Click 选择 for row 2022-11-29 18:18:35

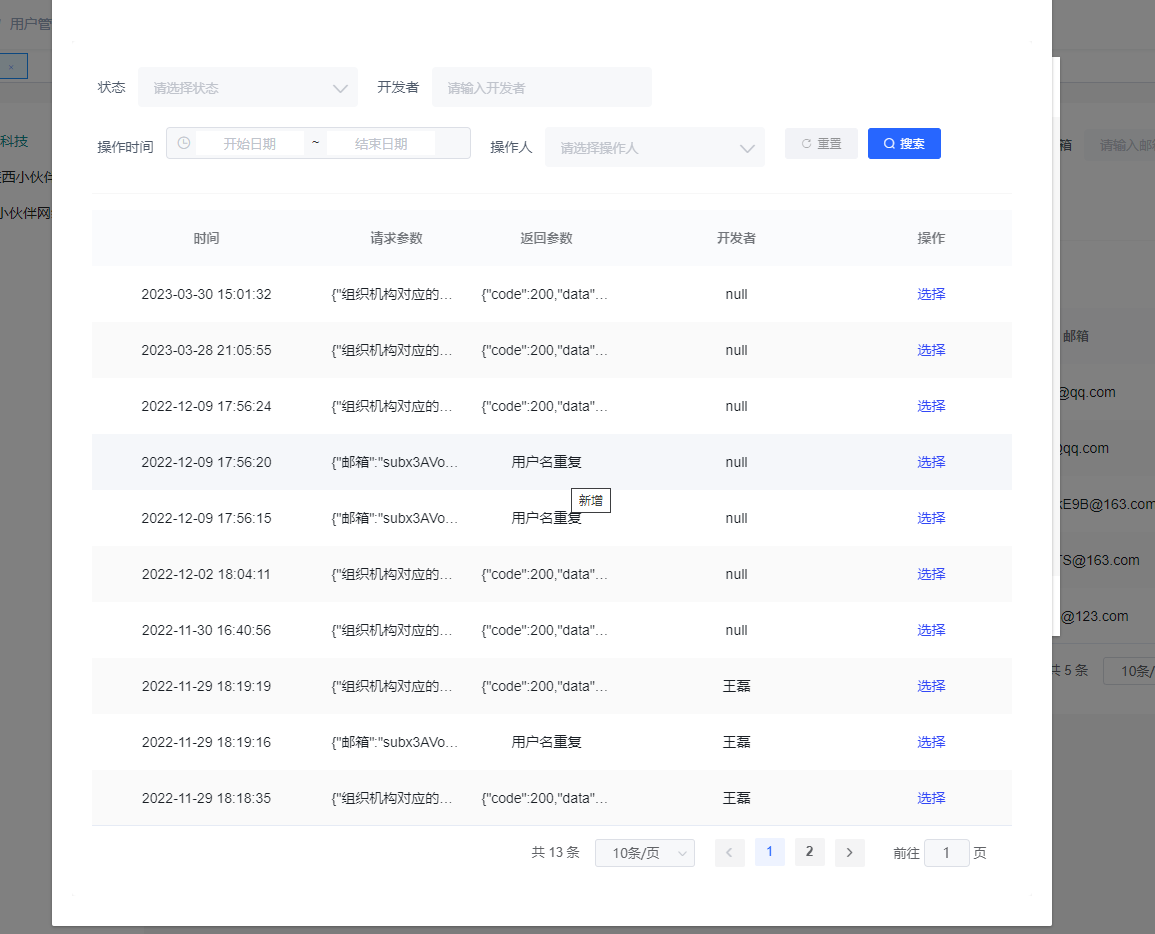click(931, 798)
